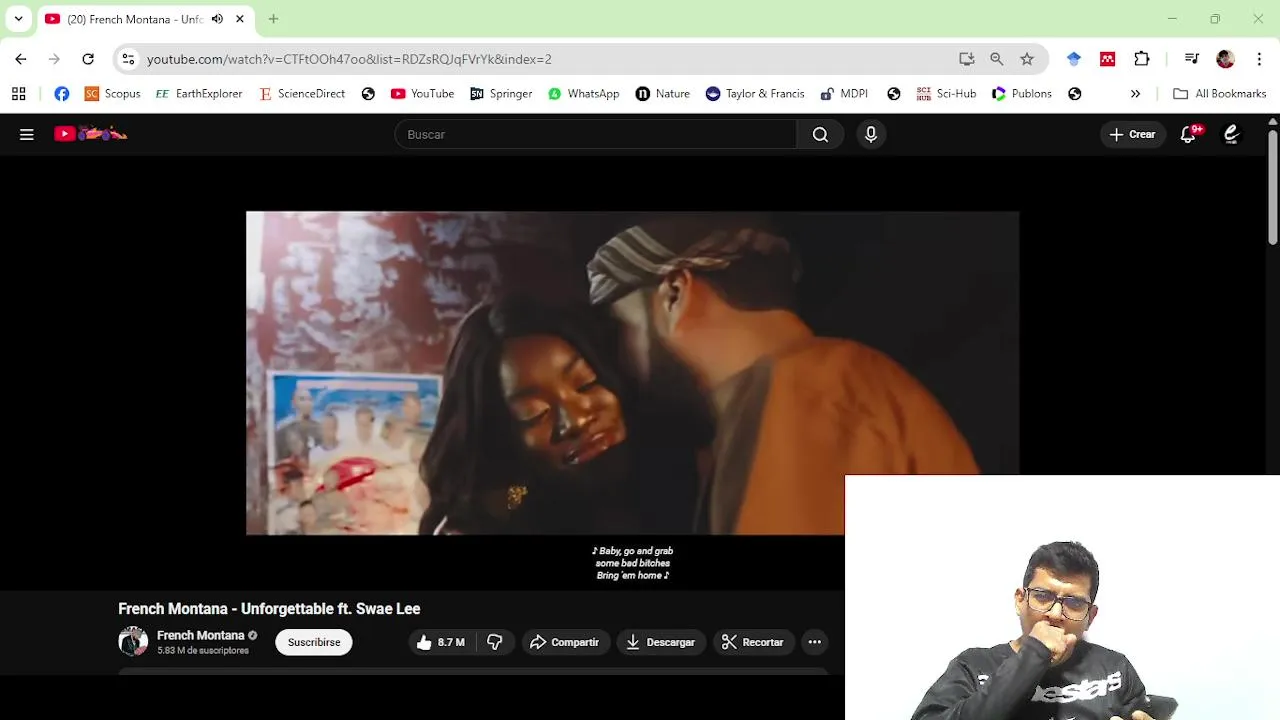Click the Compartir share button
Screen dimensions: 1280x720
point(564,642)
